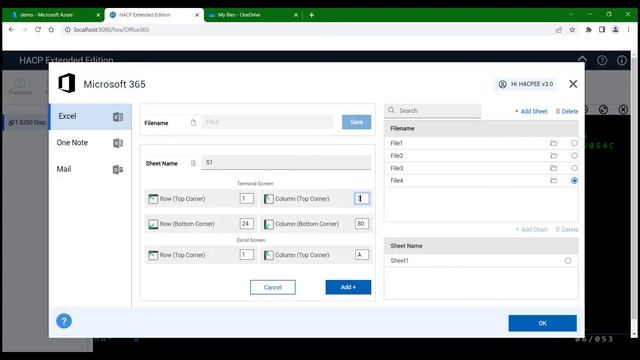Open the browser extensions puzzle icon
640x360 pixels.
pyautogui.click(x=589, y=29)
